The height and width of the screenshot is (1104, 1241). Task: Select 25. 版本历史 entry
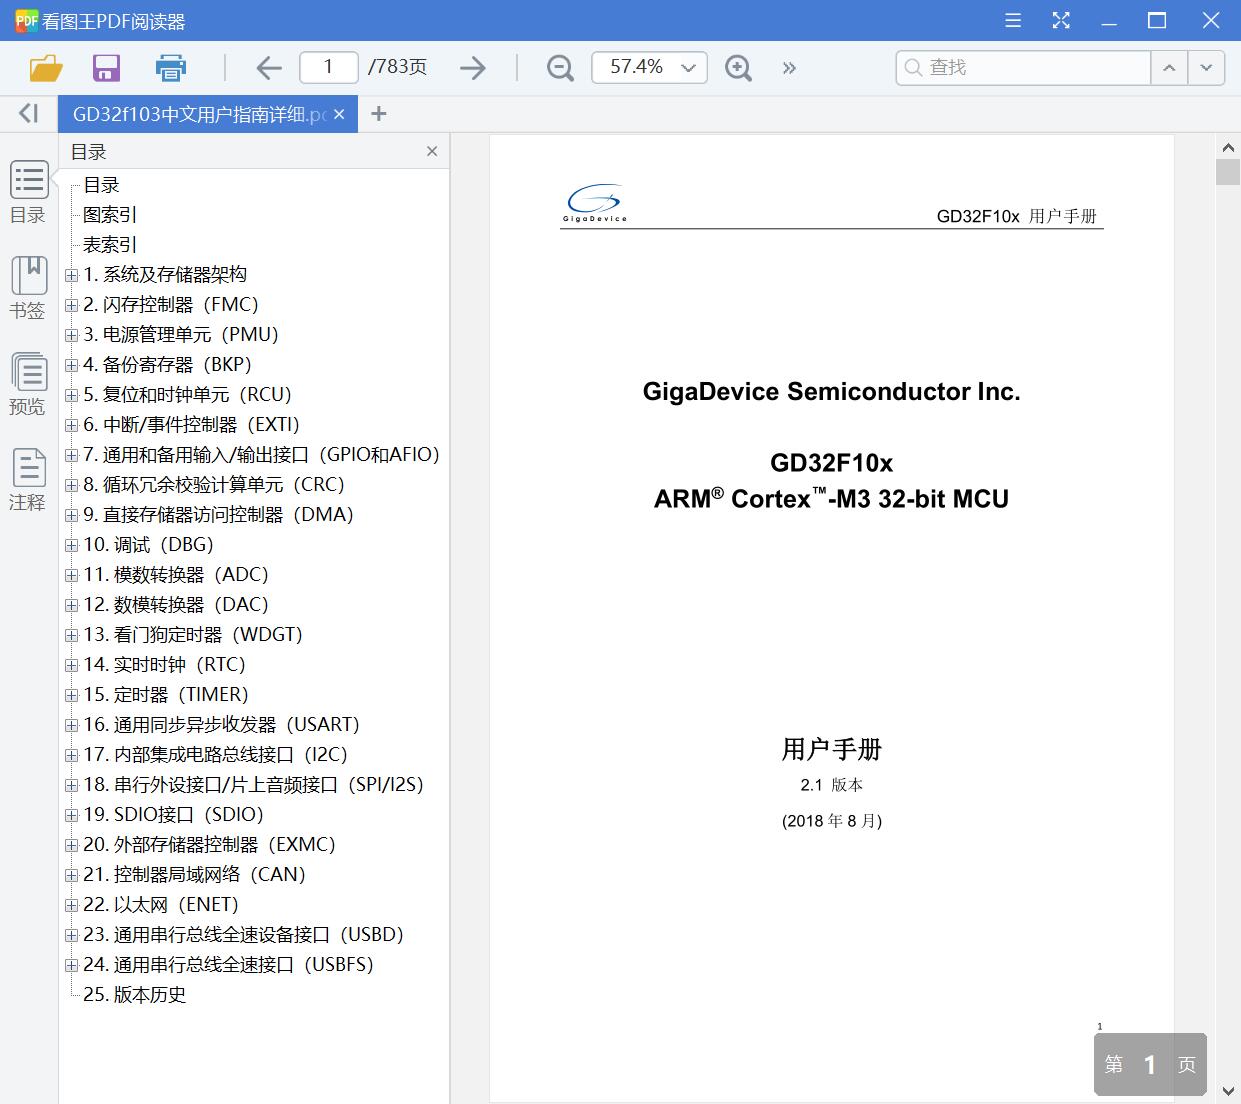pos(135,995)
